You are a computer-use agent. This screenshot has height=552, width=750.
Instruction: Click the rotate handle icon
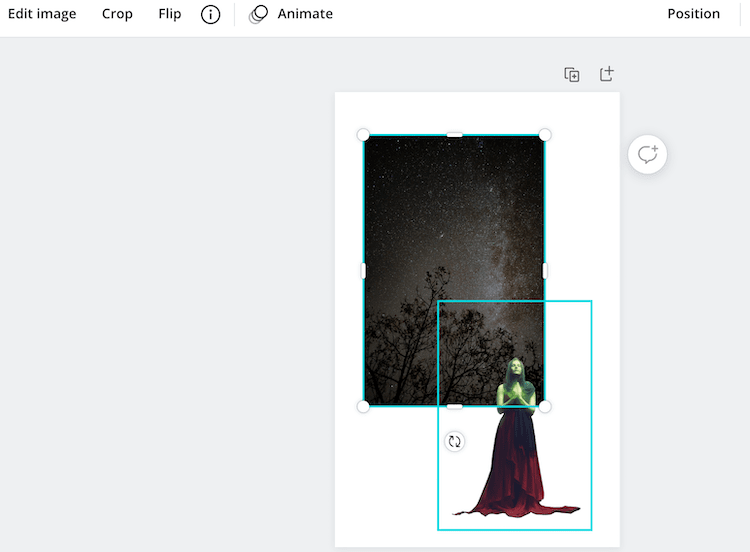pyautogui.click(x=455, y=441)
